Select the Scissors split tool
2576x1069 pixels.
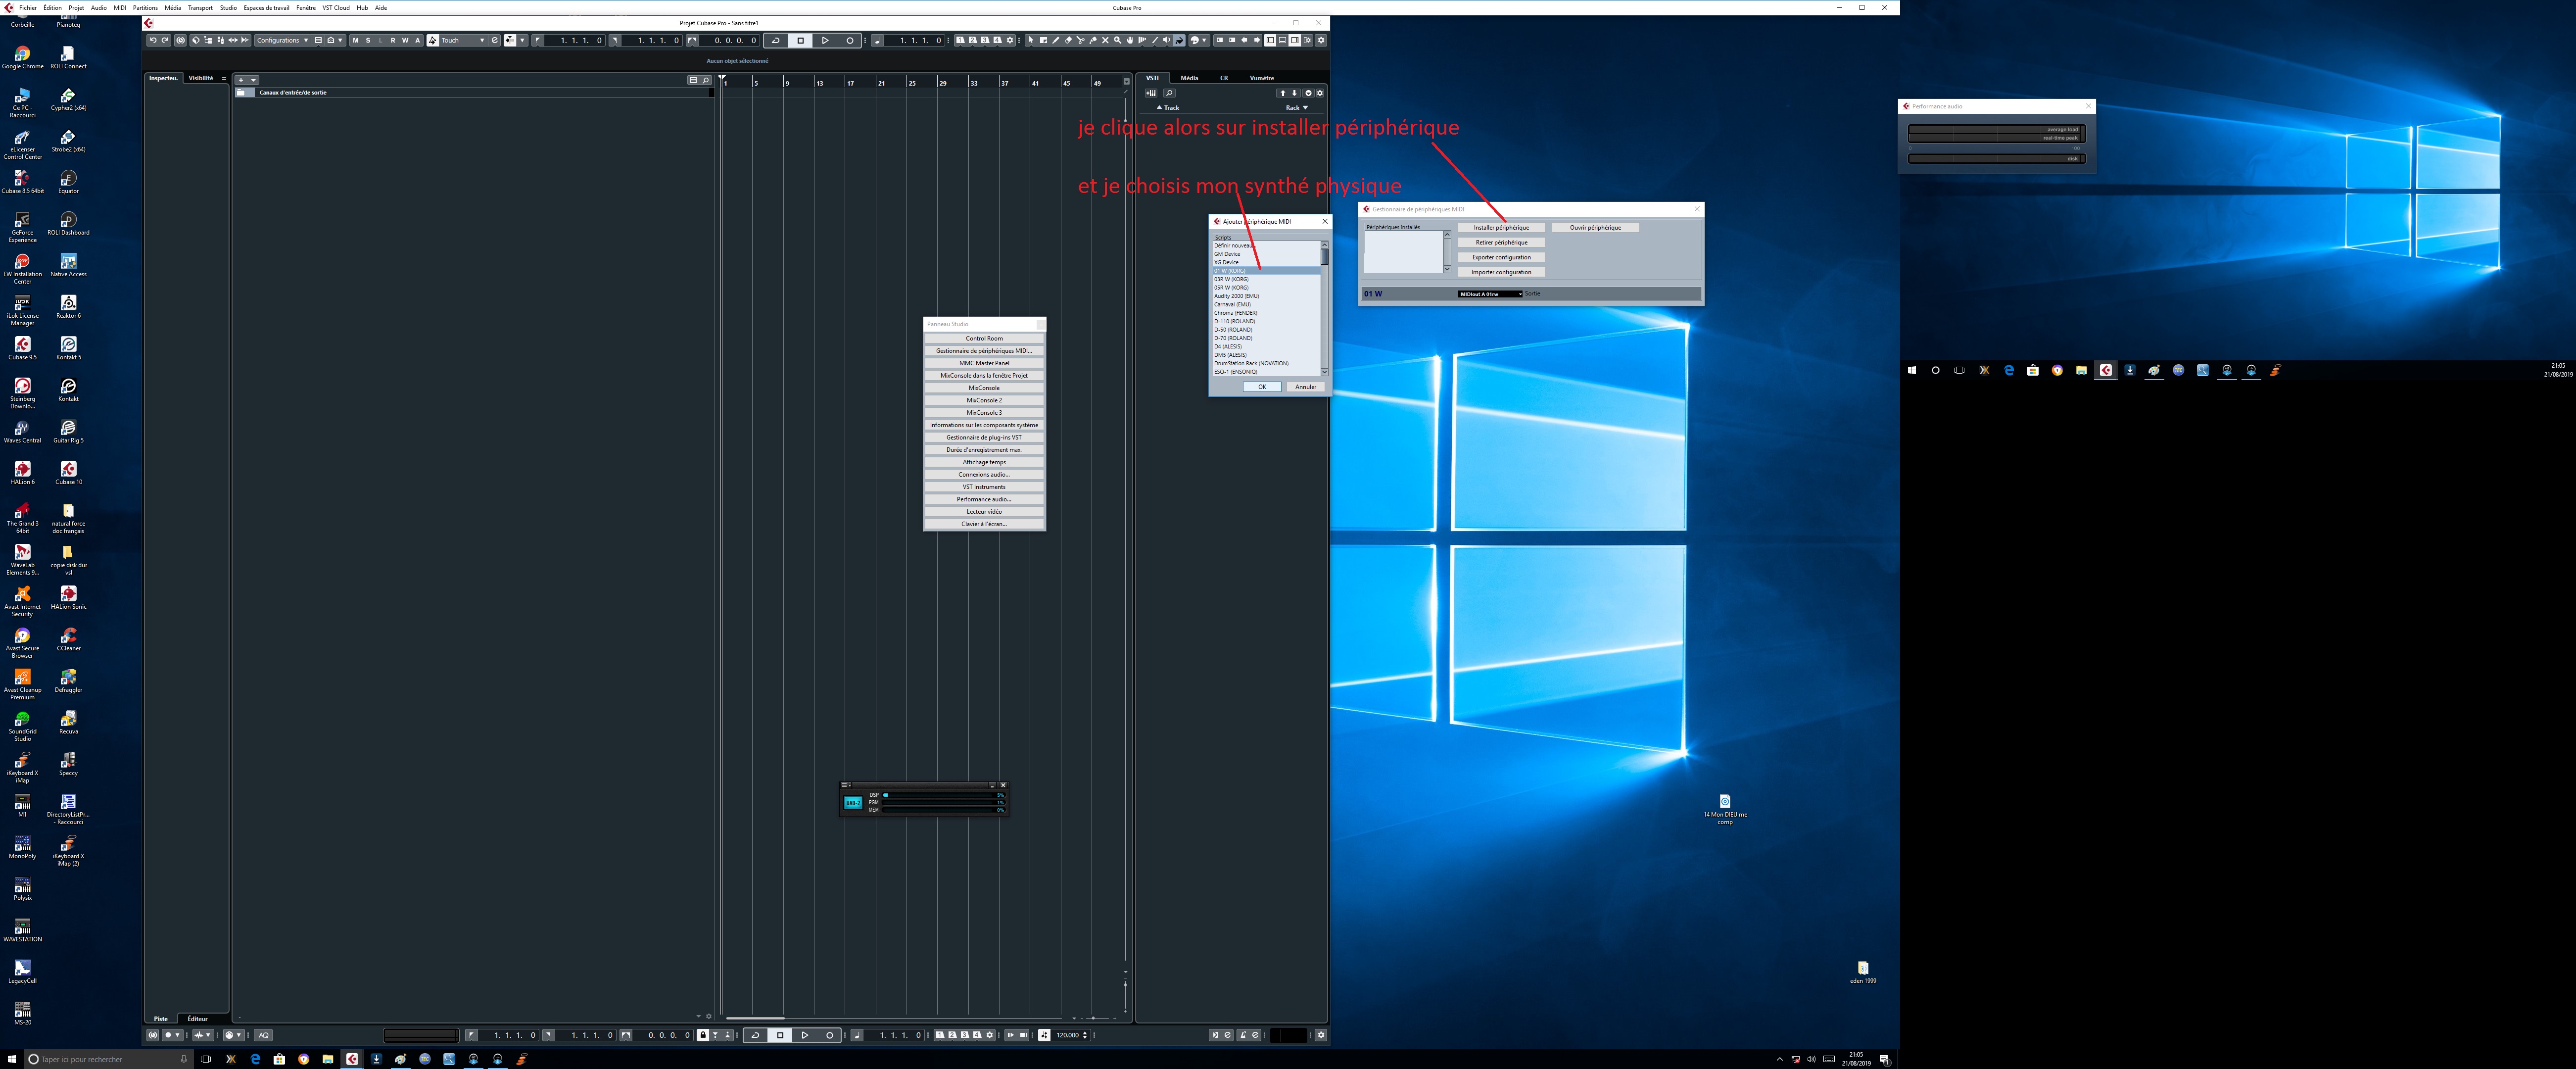tap(1080, 40)
